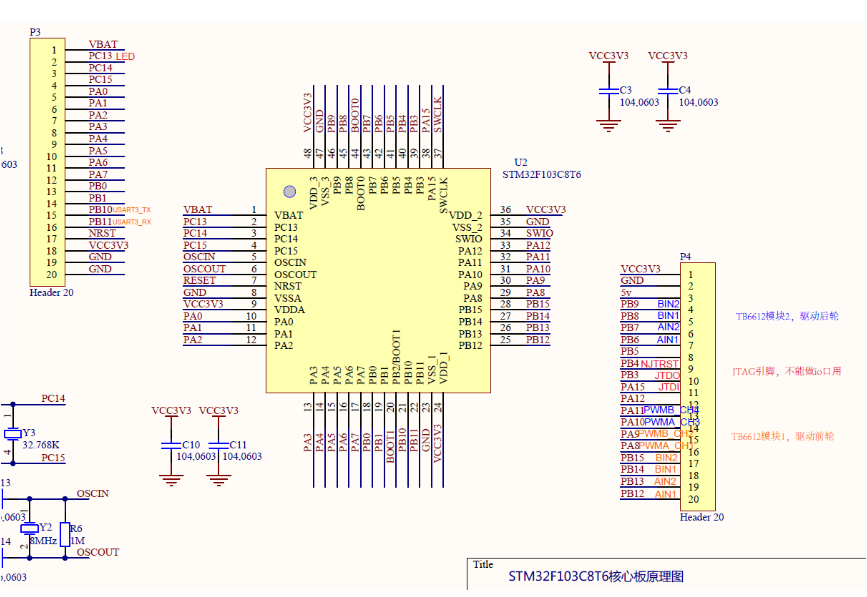Click the ground symbol below capacitor C4

(668, 126)
